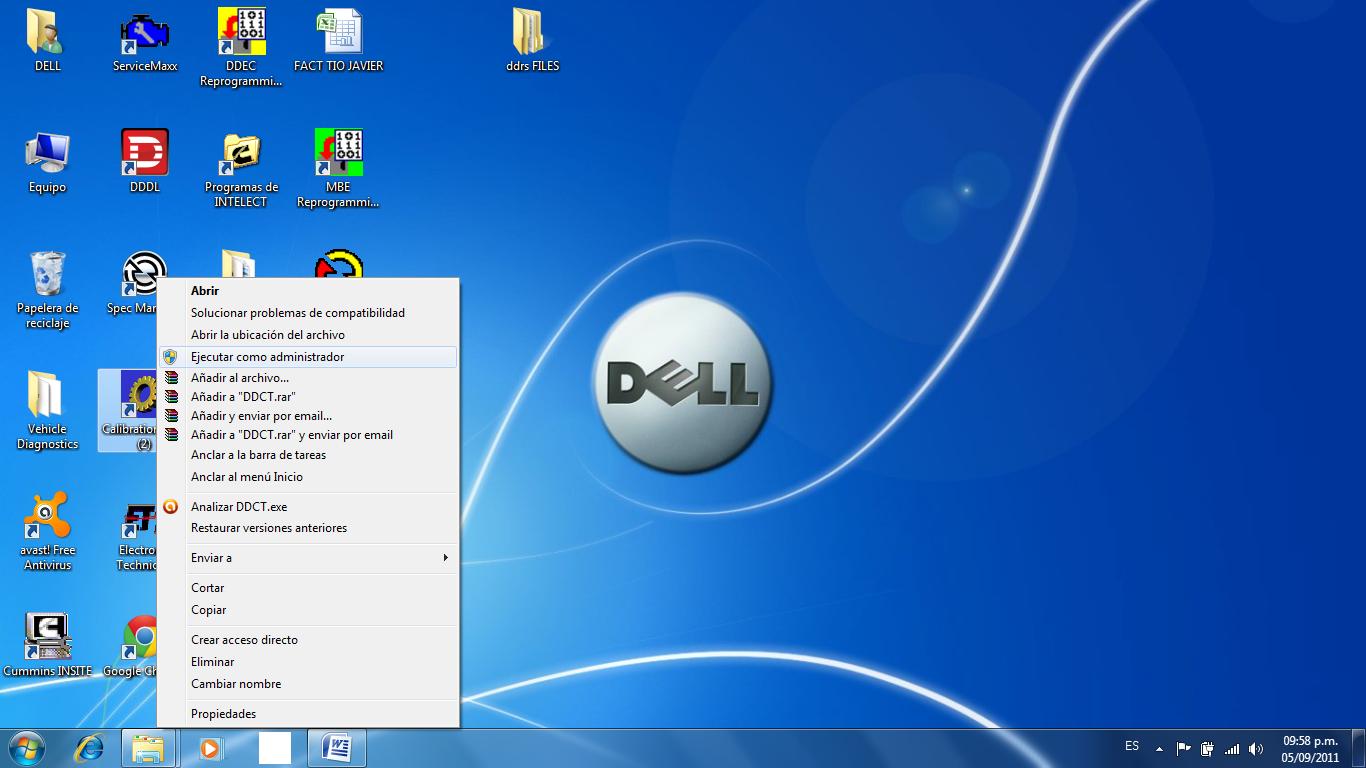The width and height of the screenshot is (1366, 768).
Task: Open FACT TIO JAVIER spreadsheet file
Action: pyautogui.click(x=339, y=40)
